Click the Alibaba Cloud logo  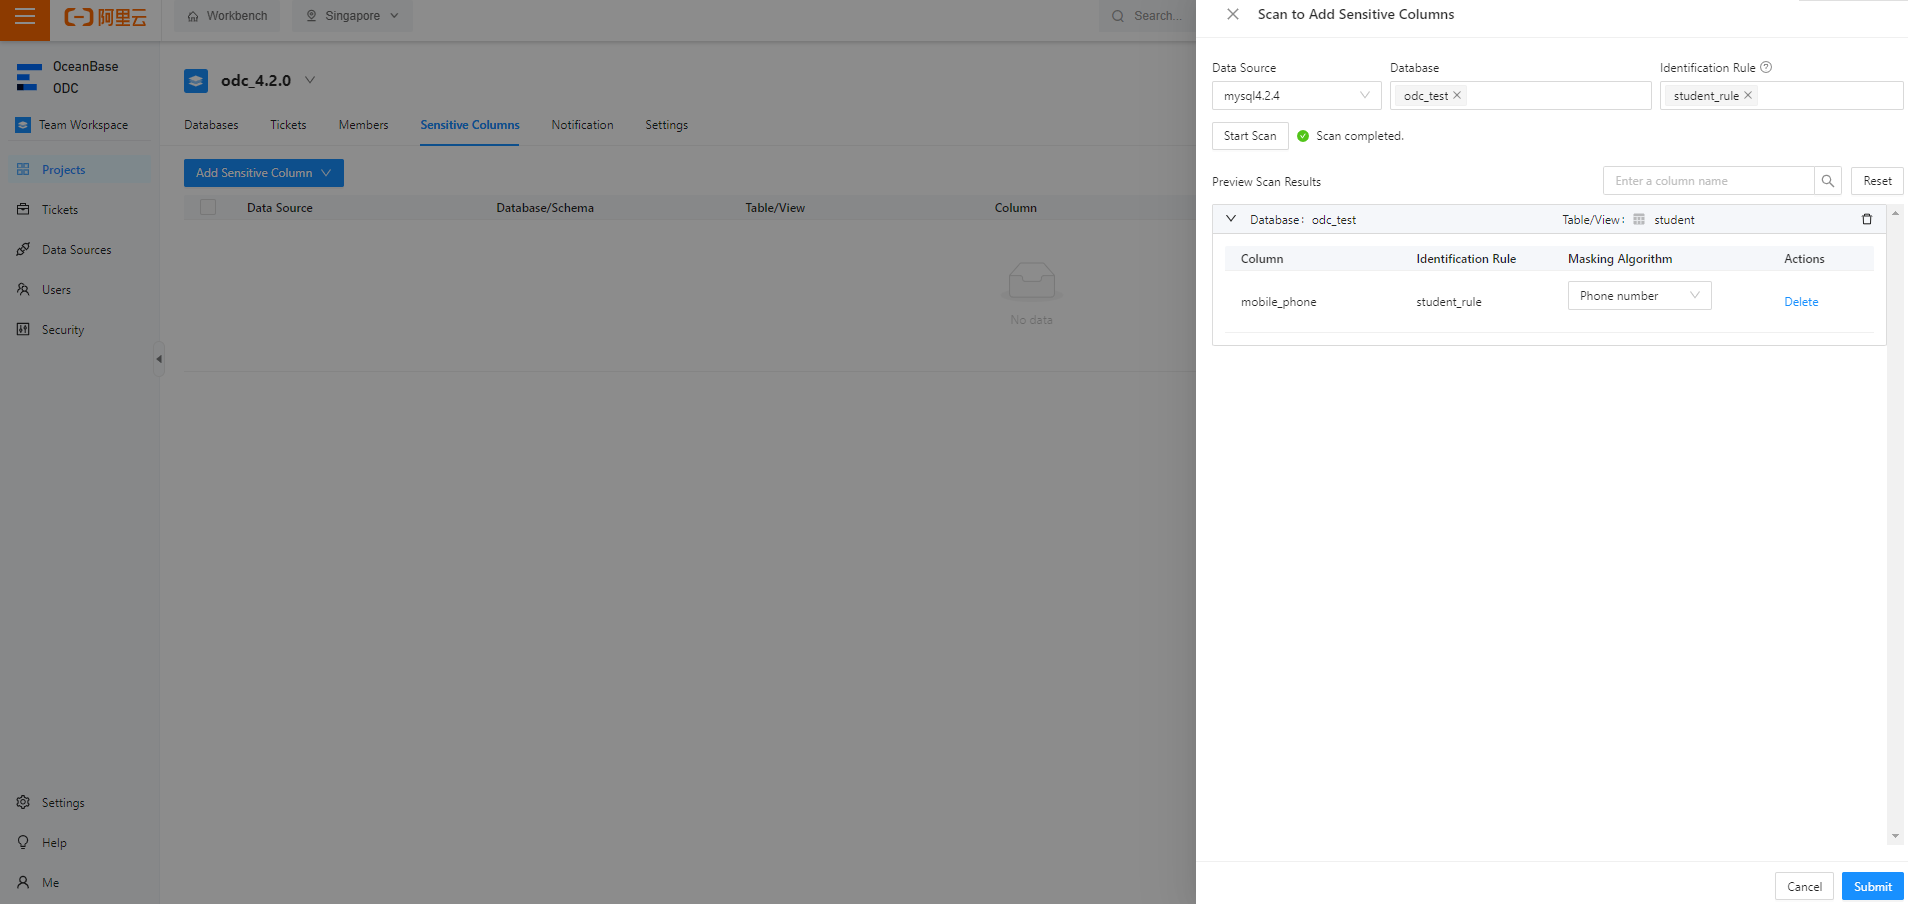[x=105, y=17]
